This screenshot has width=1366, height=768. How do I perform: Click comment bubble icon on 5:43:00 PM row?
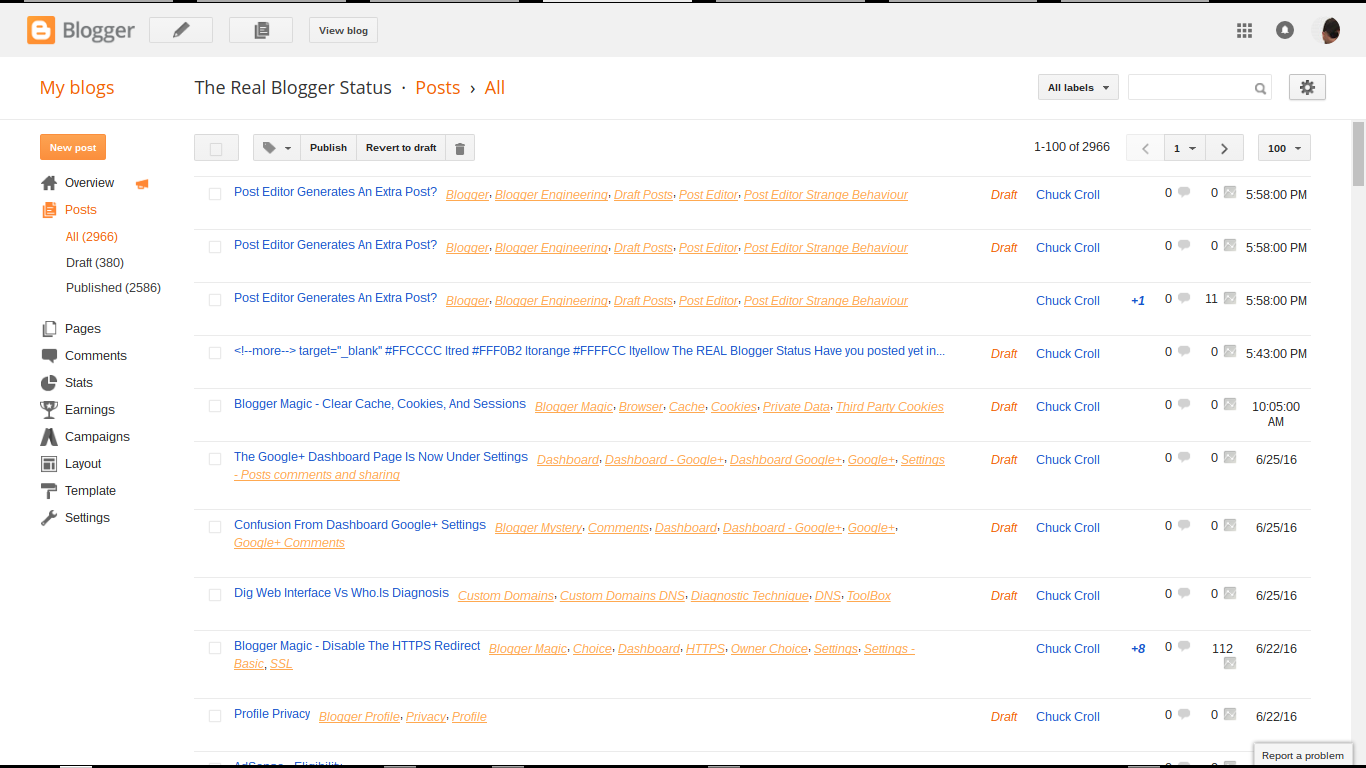pyautogui.click(x=1184, y=352)
